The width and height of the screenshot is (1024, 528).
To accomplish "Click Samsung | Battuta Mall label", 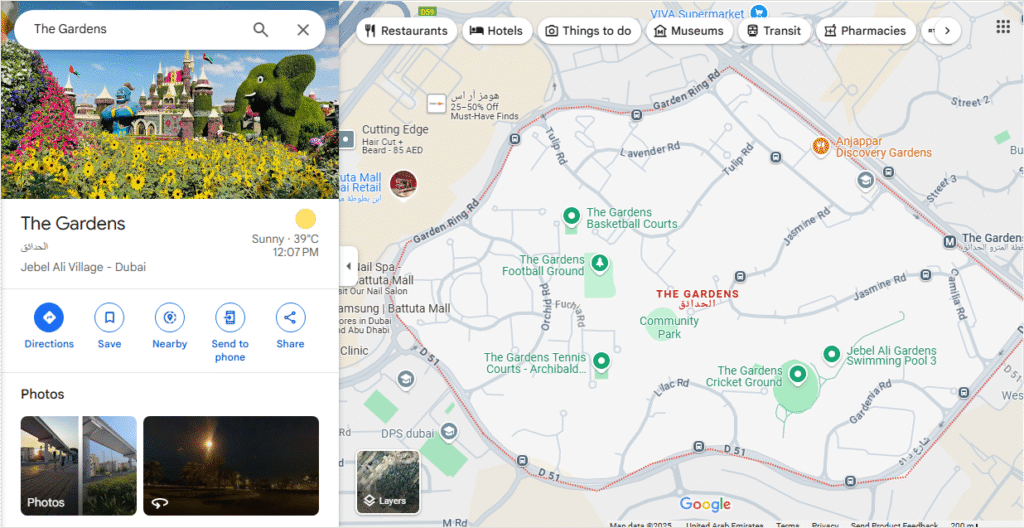I will [x=394, y=308].
